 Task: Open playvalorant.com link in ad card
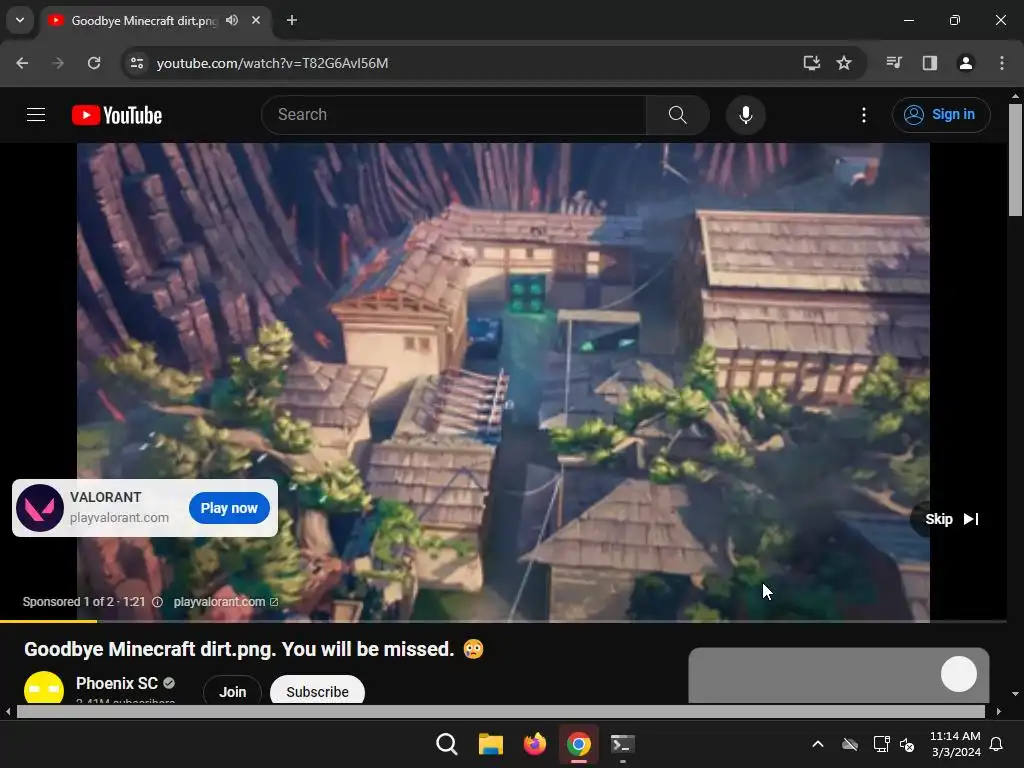(x=120, y=517)
